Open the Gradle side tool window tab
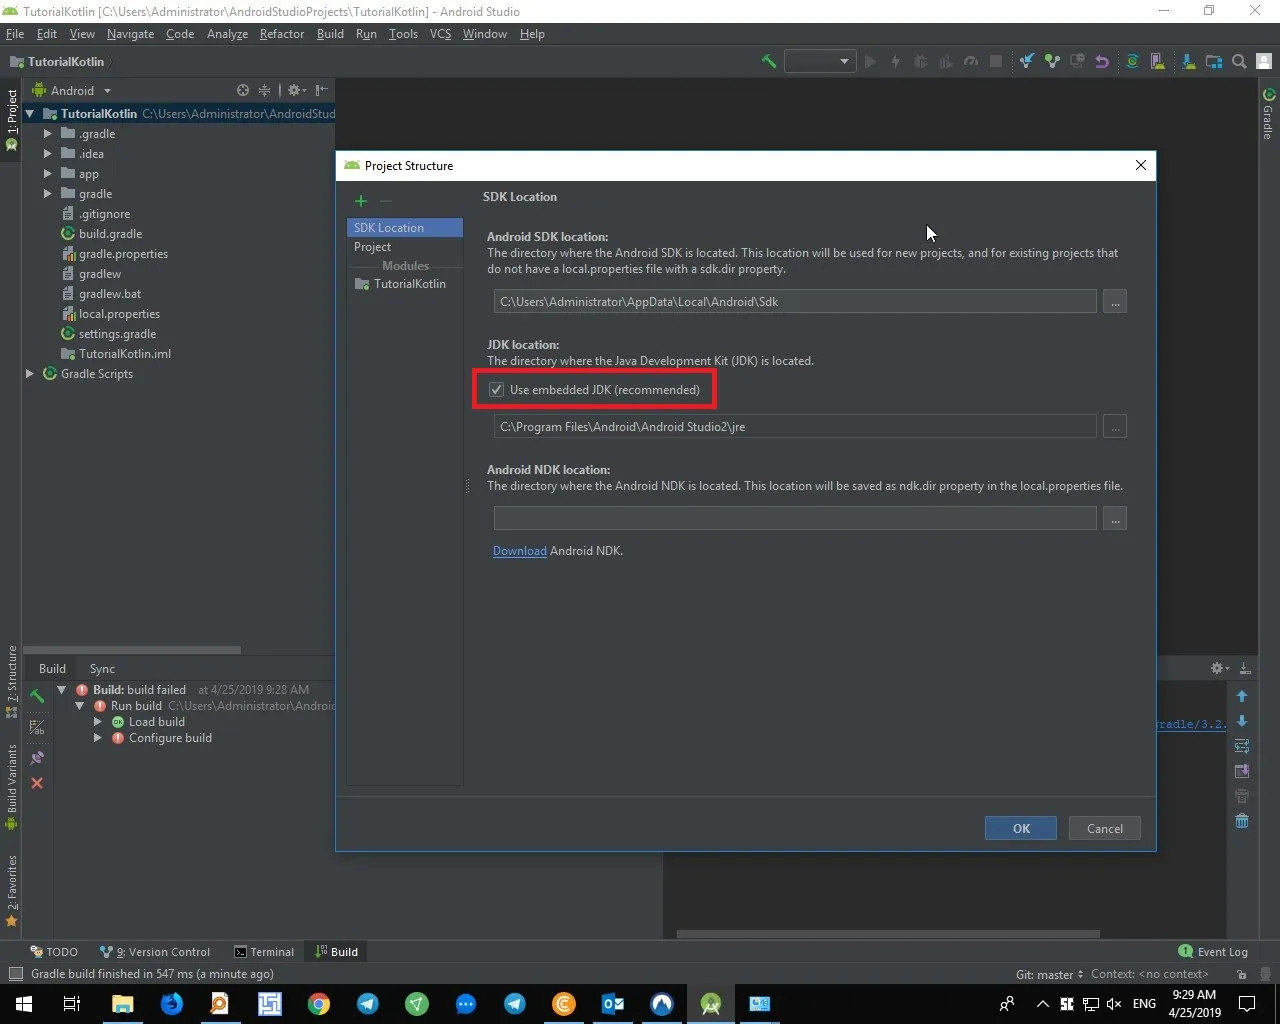Viewport: 1280px width, 1024px height. point(1268,113)
